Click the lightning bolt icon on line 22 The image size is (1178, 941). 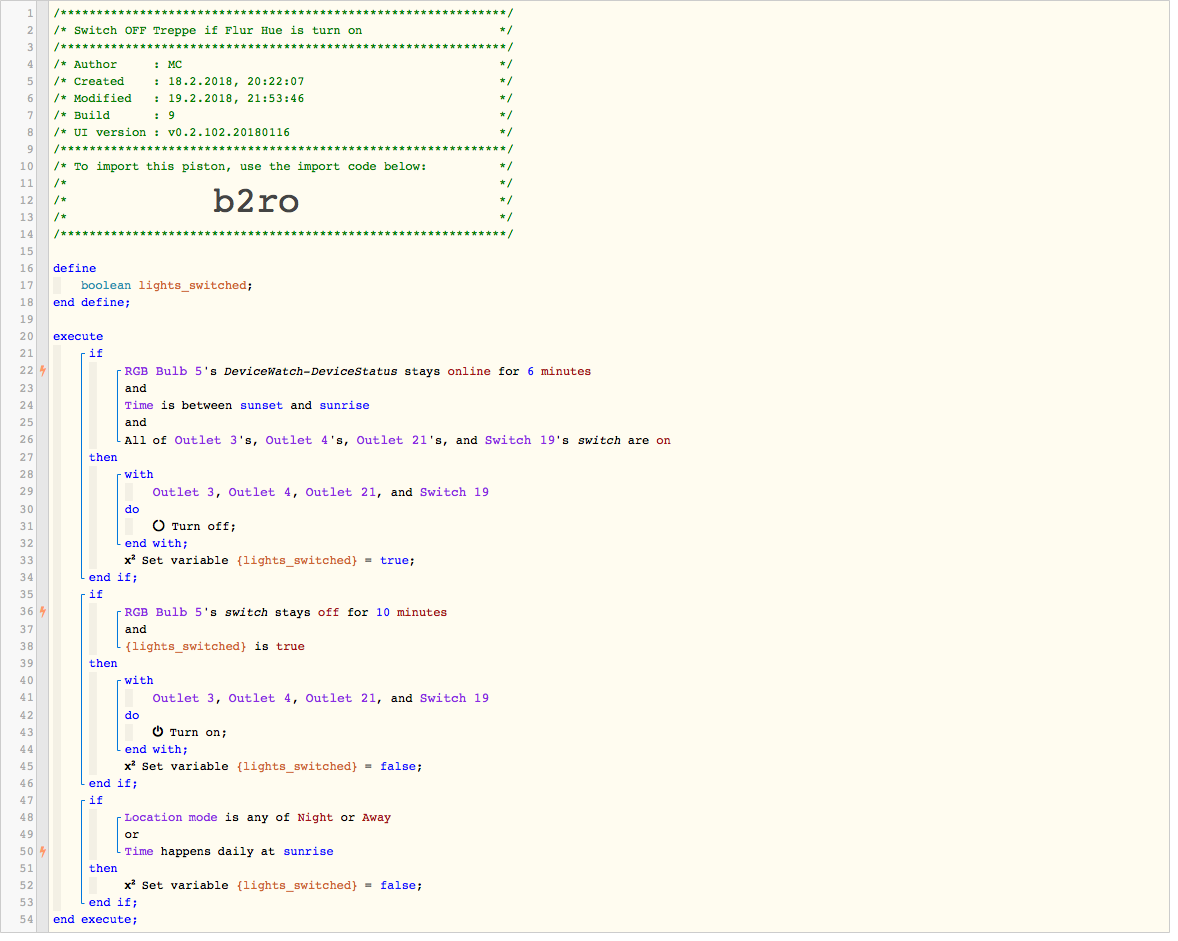pos(44,370)
